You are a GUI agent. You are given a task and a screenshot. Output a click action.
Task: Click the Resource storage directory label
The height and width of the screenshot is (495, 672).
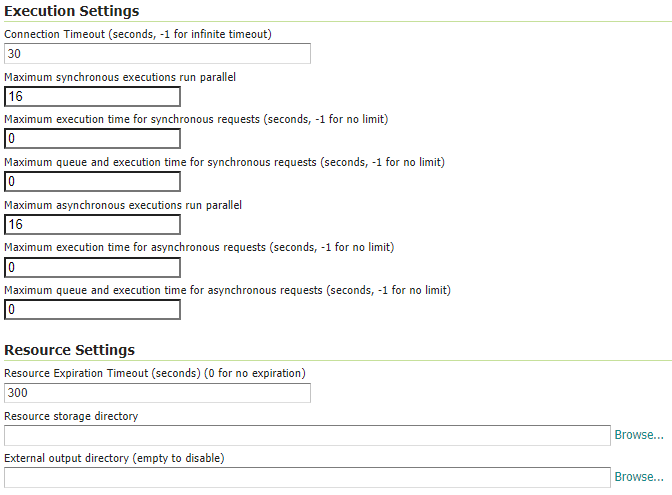71,415
